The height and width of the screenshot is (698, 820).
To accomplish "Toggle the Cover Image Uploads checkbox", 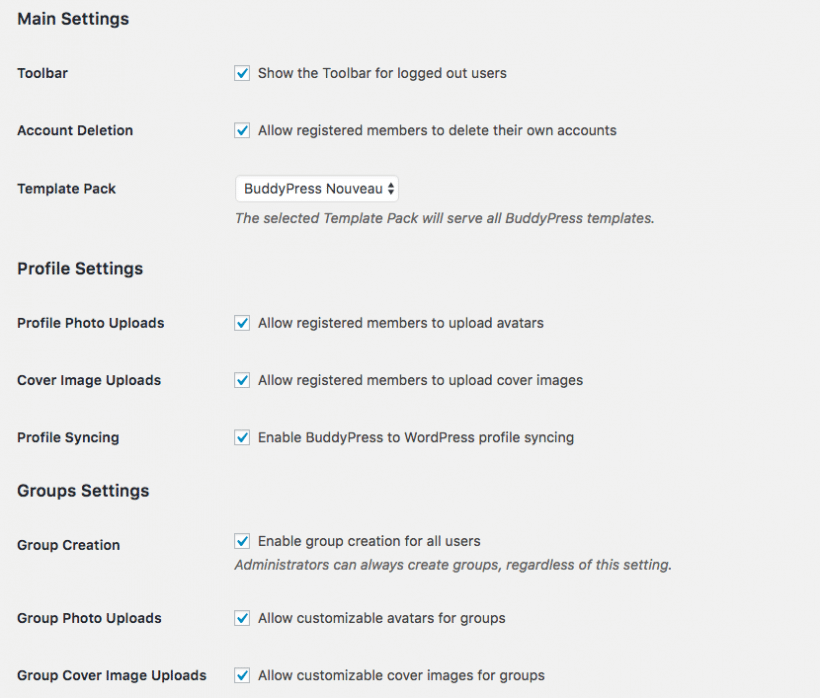I will click(x=242, y=380).
